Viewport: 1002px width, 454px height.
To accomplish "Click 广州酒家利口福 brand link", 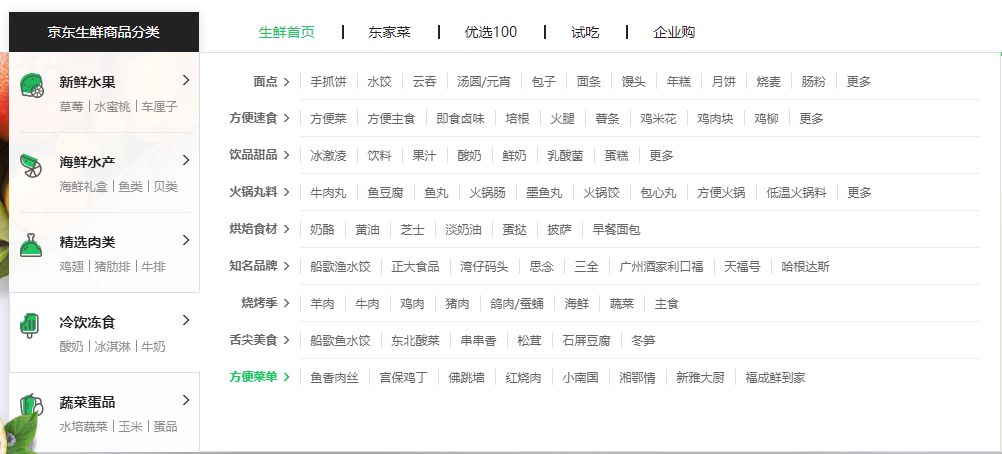I will (x=661, y=267).
